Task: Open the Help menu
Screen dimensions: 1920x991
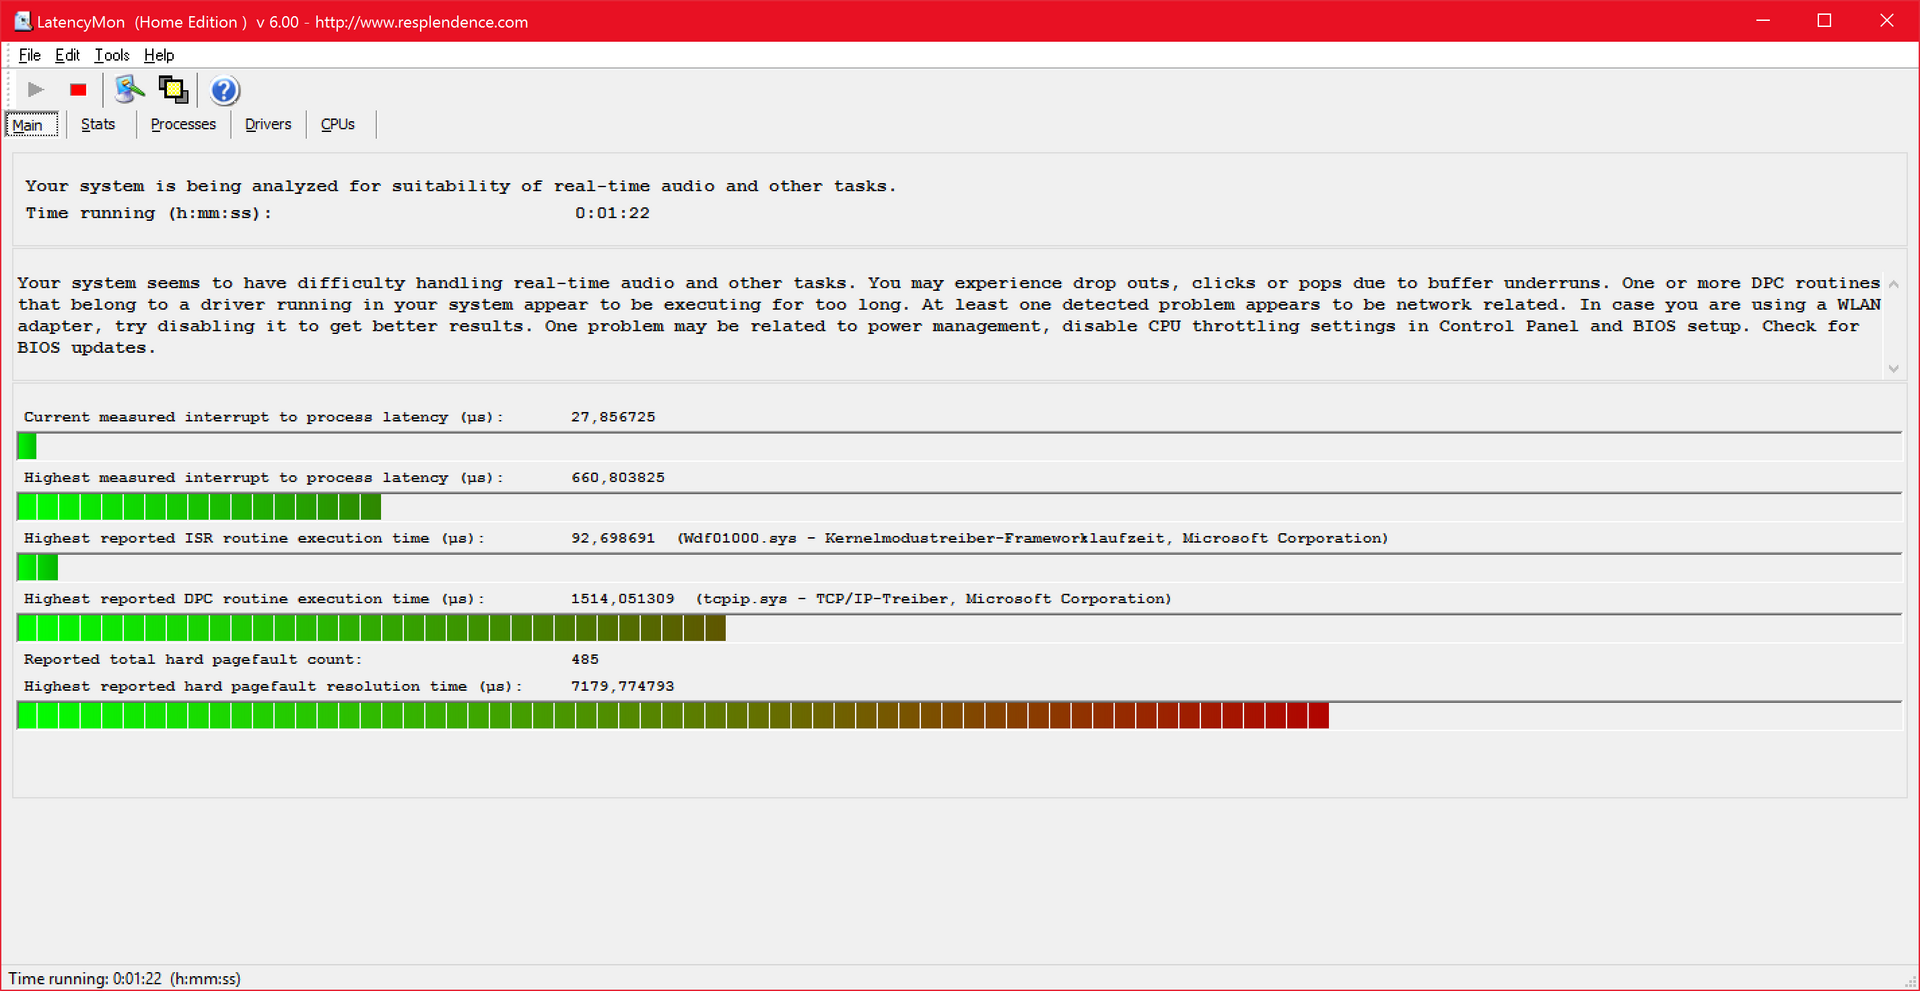Action: click(159, 55)
